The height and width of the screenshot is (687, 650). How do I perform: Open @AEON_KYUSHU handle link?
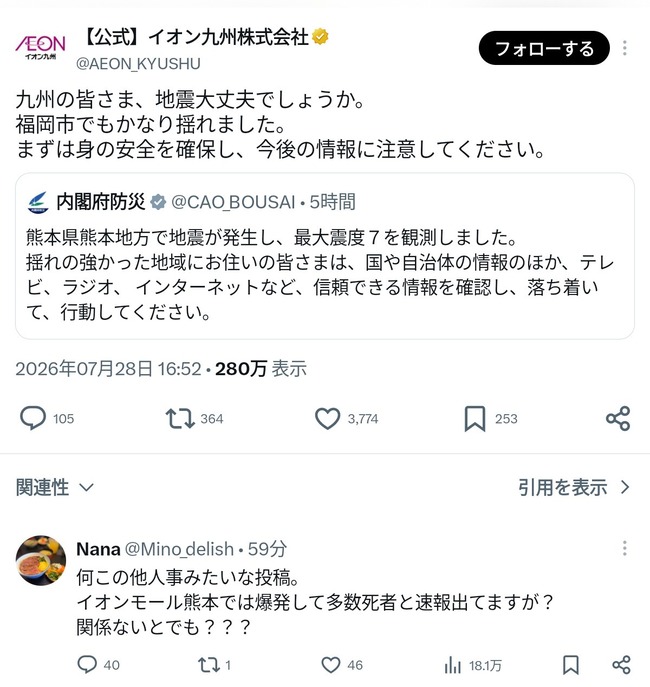[138, 64]
